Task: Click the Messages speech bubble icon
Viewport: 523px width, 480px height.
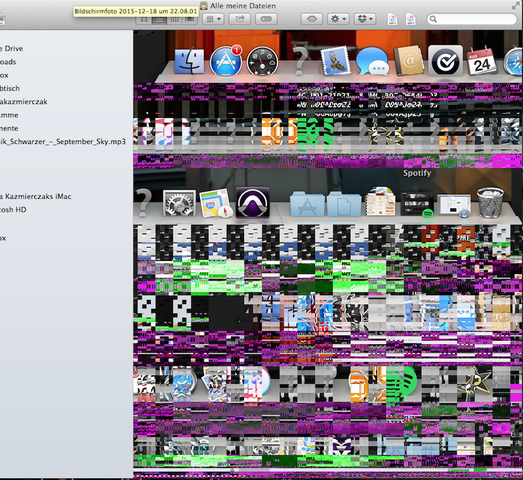Action: (x=372, y=61)
